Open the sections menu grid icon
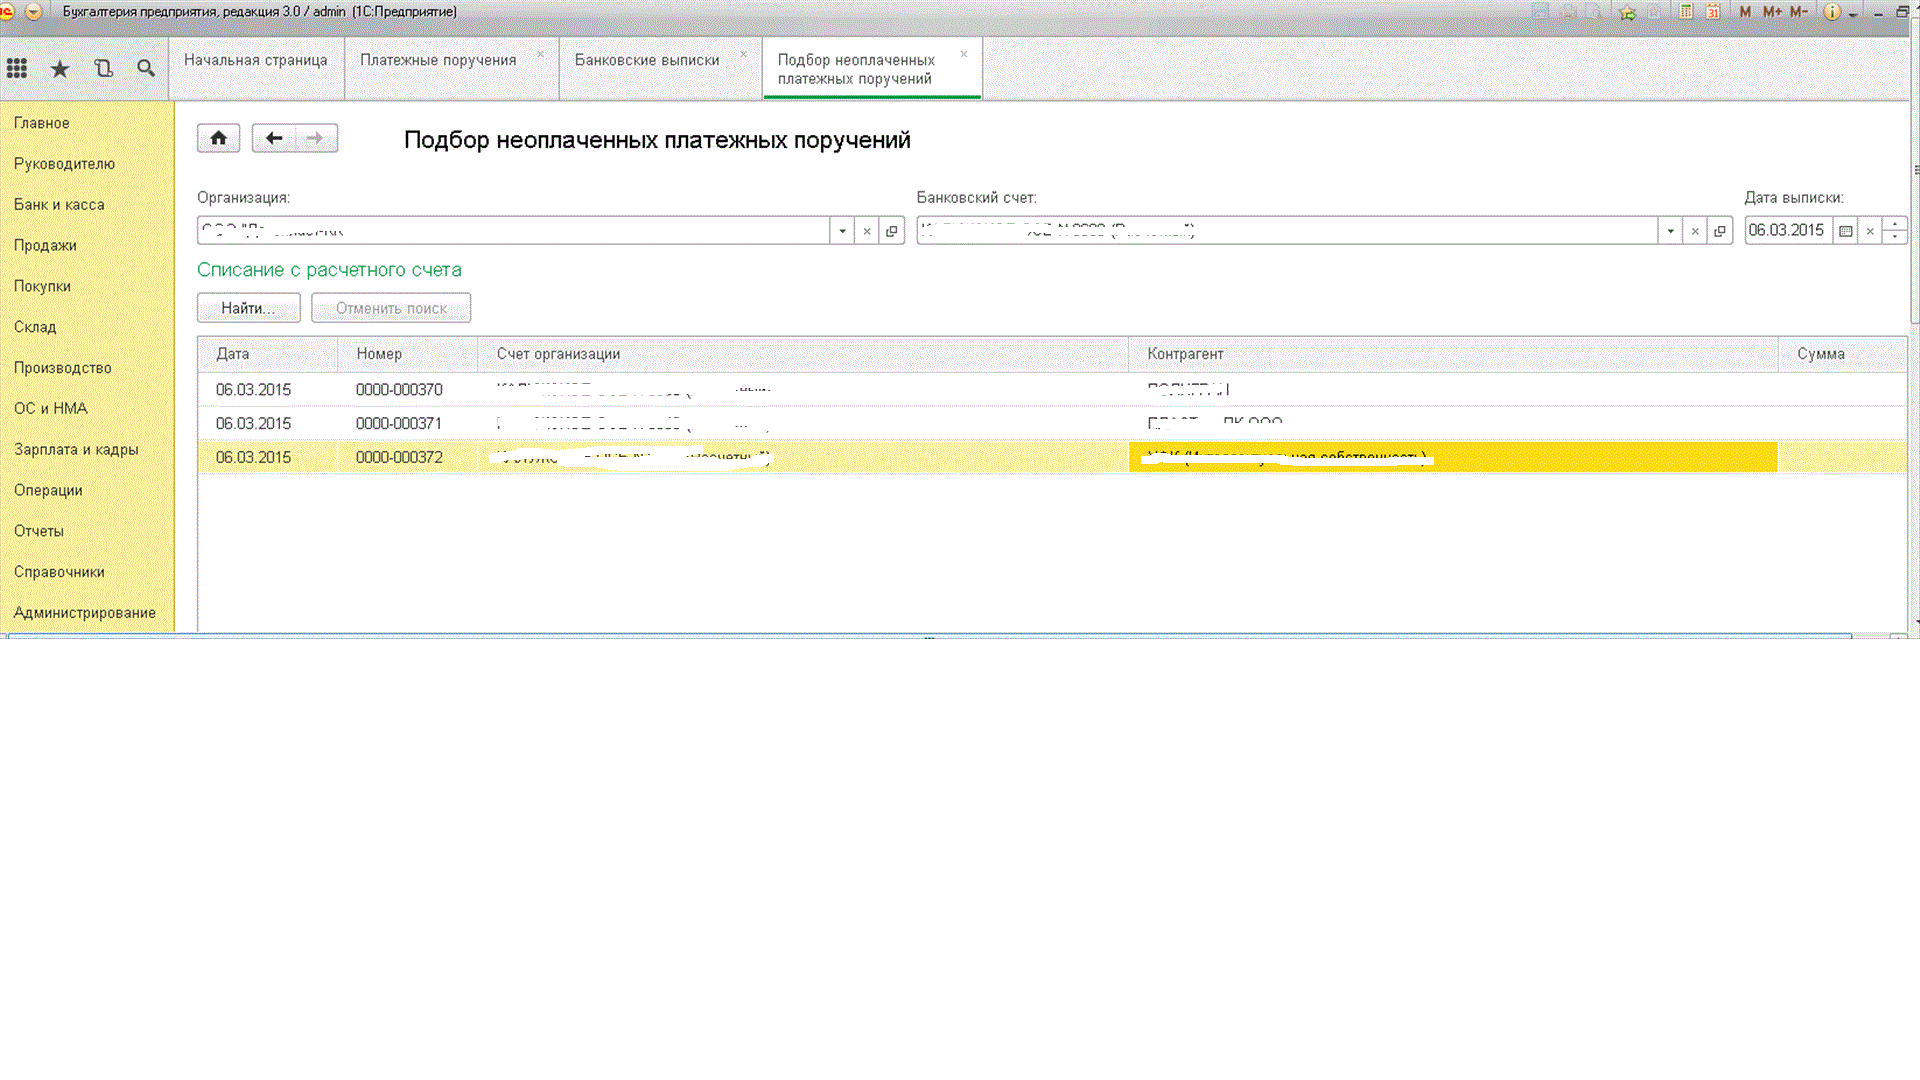This screenshot has height=1080, width=1920. pos(17,69)
